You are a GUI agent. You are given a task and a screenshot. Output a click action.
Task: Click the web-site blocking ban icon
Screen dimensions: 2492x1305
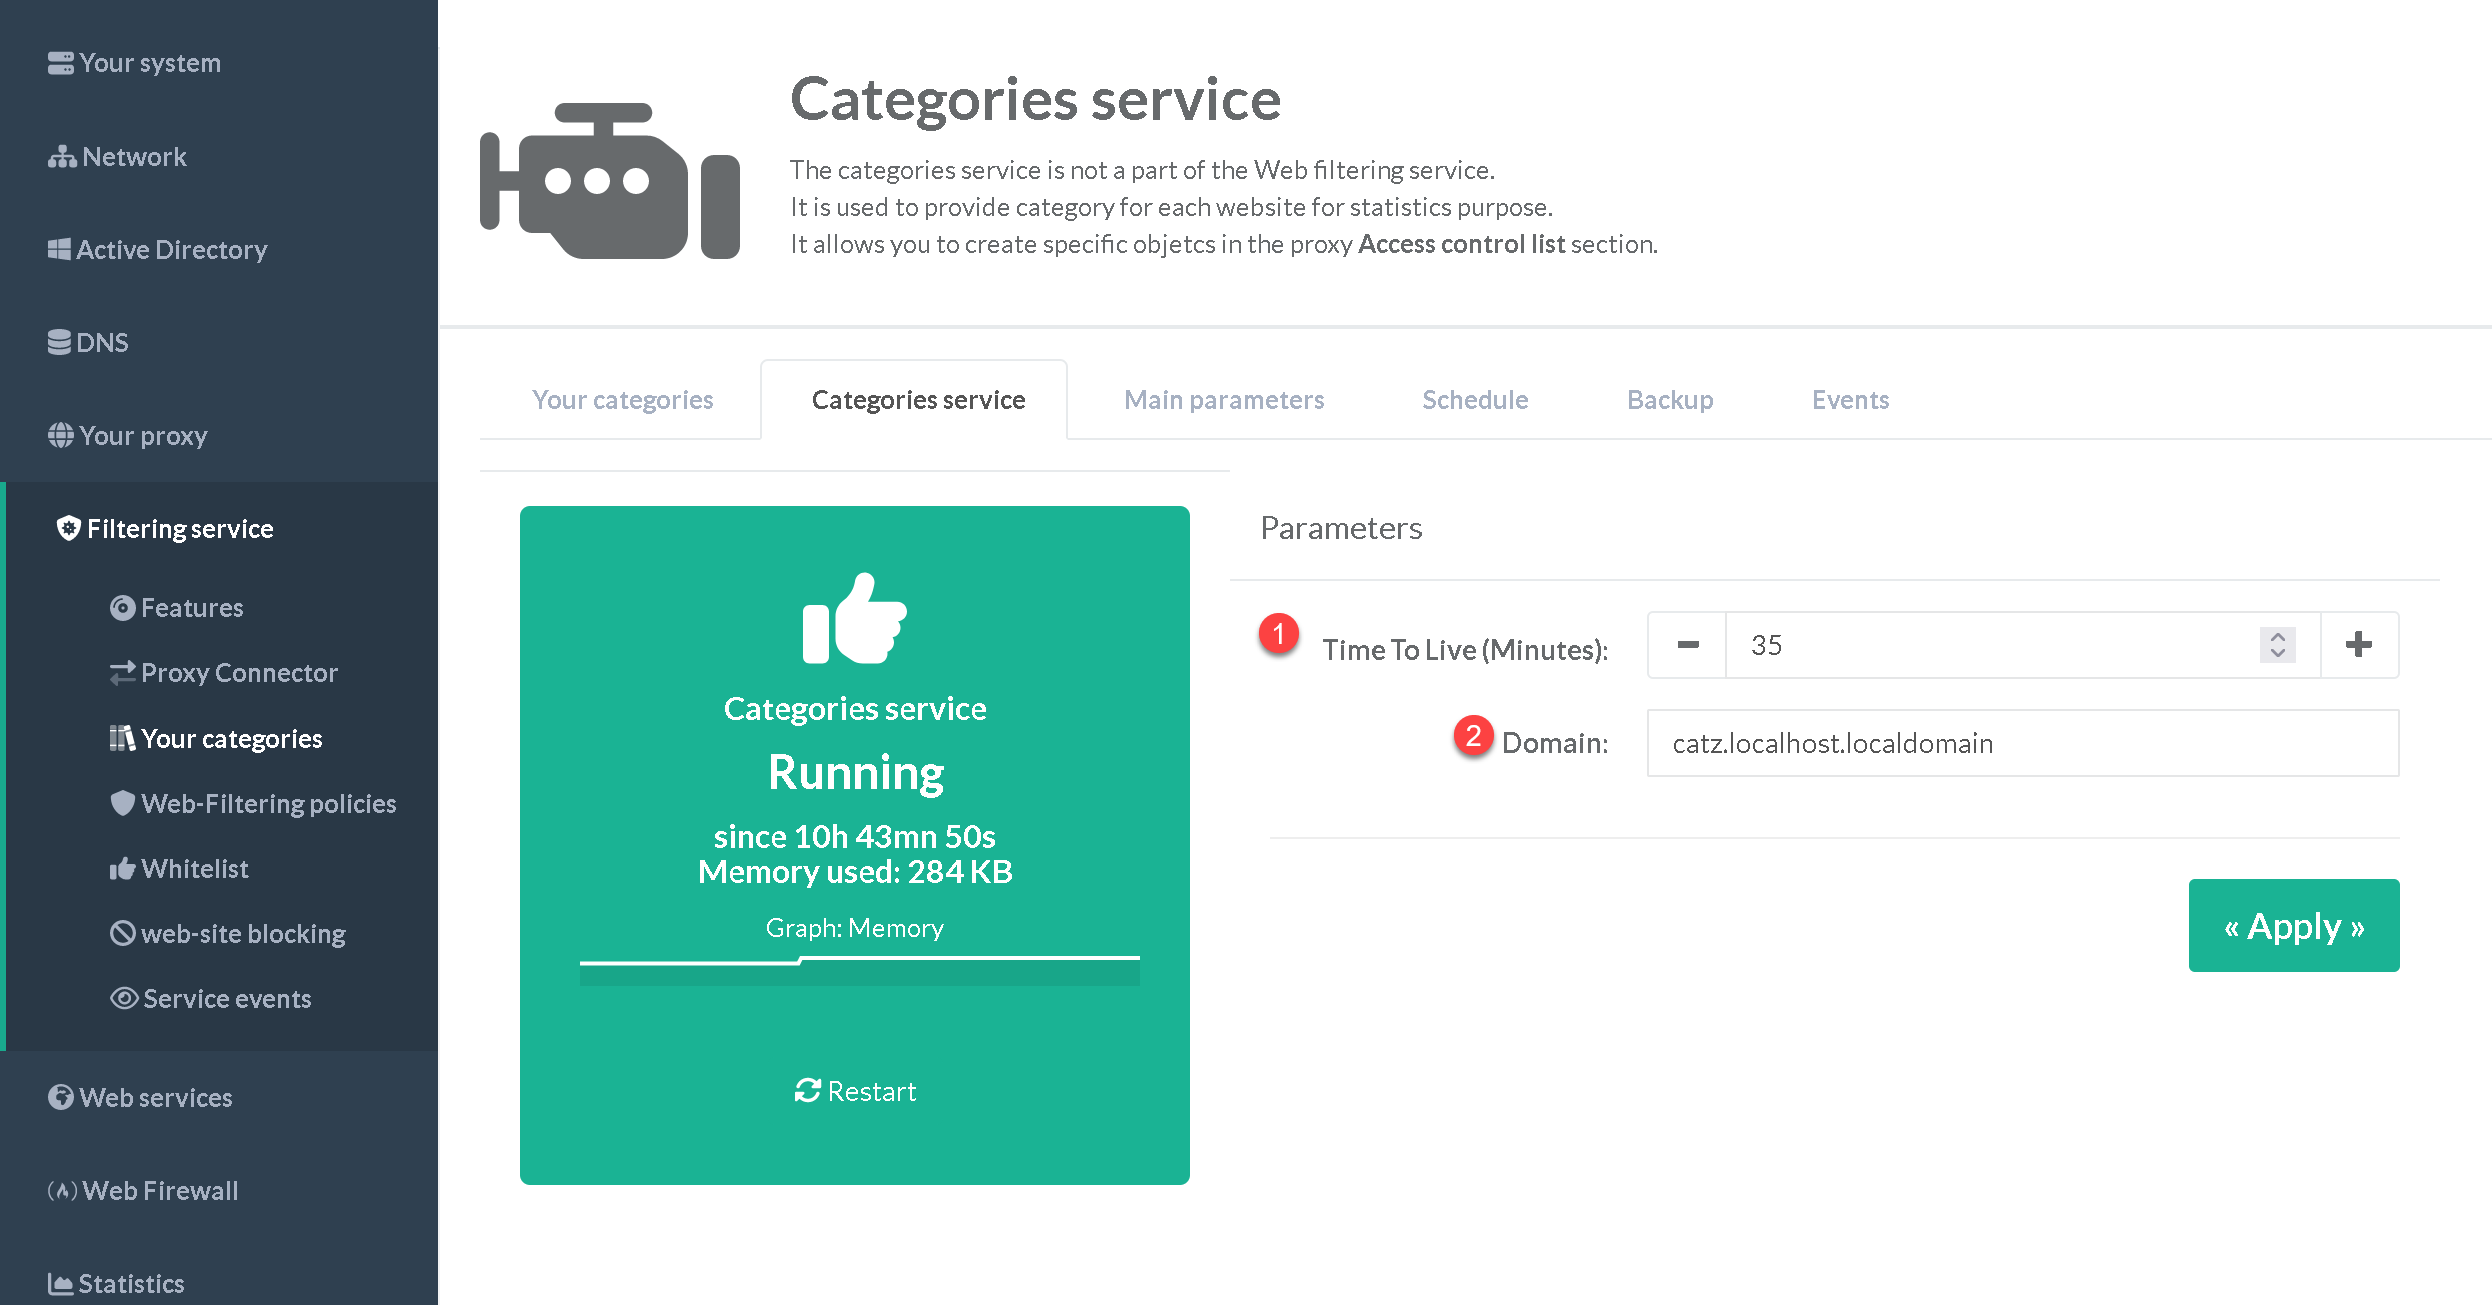pyautogui.click(x=122, y=933)
